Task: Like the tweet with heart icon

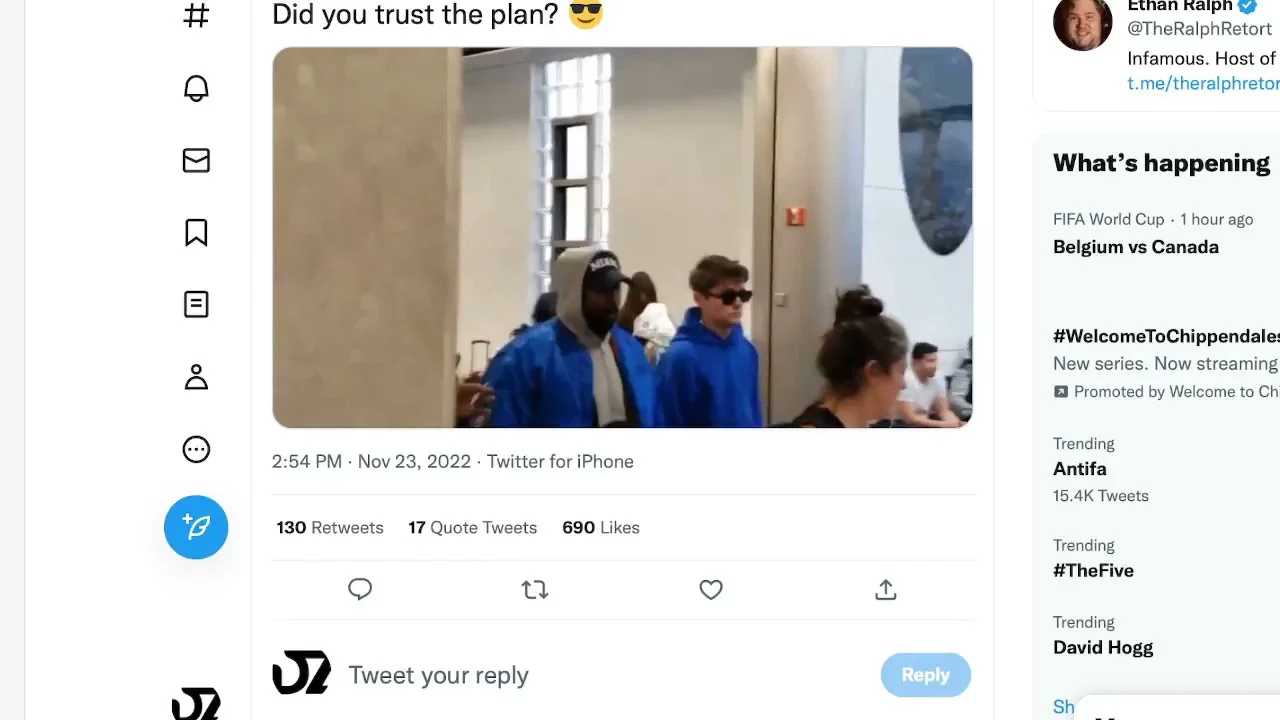Action: (711, 590)
